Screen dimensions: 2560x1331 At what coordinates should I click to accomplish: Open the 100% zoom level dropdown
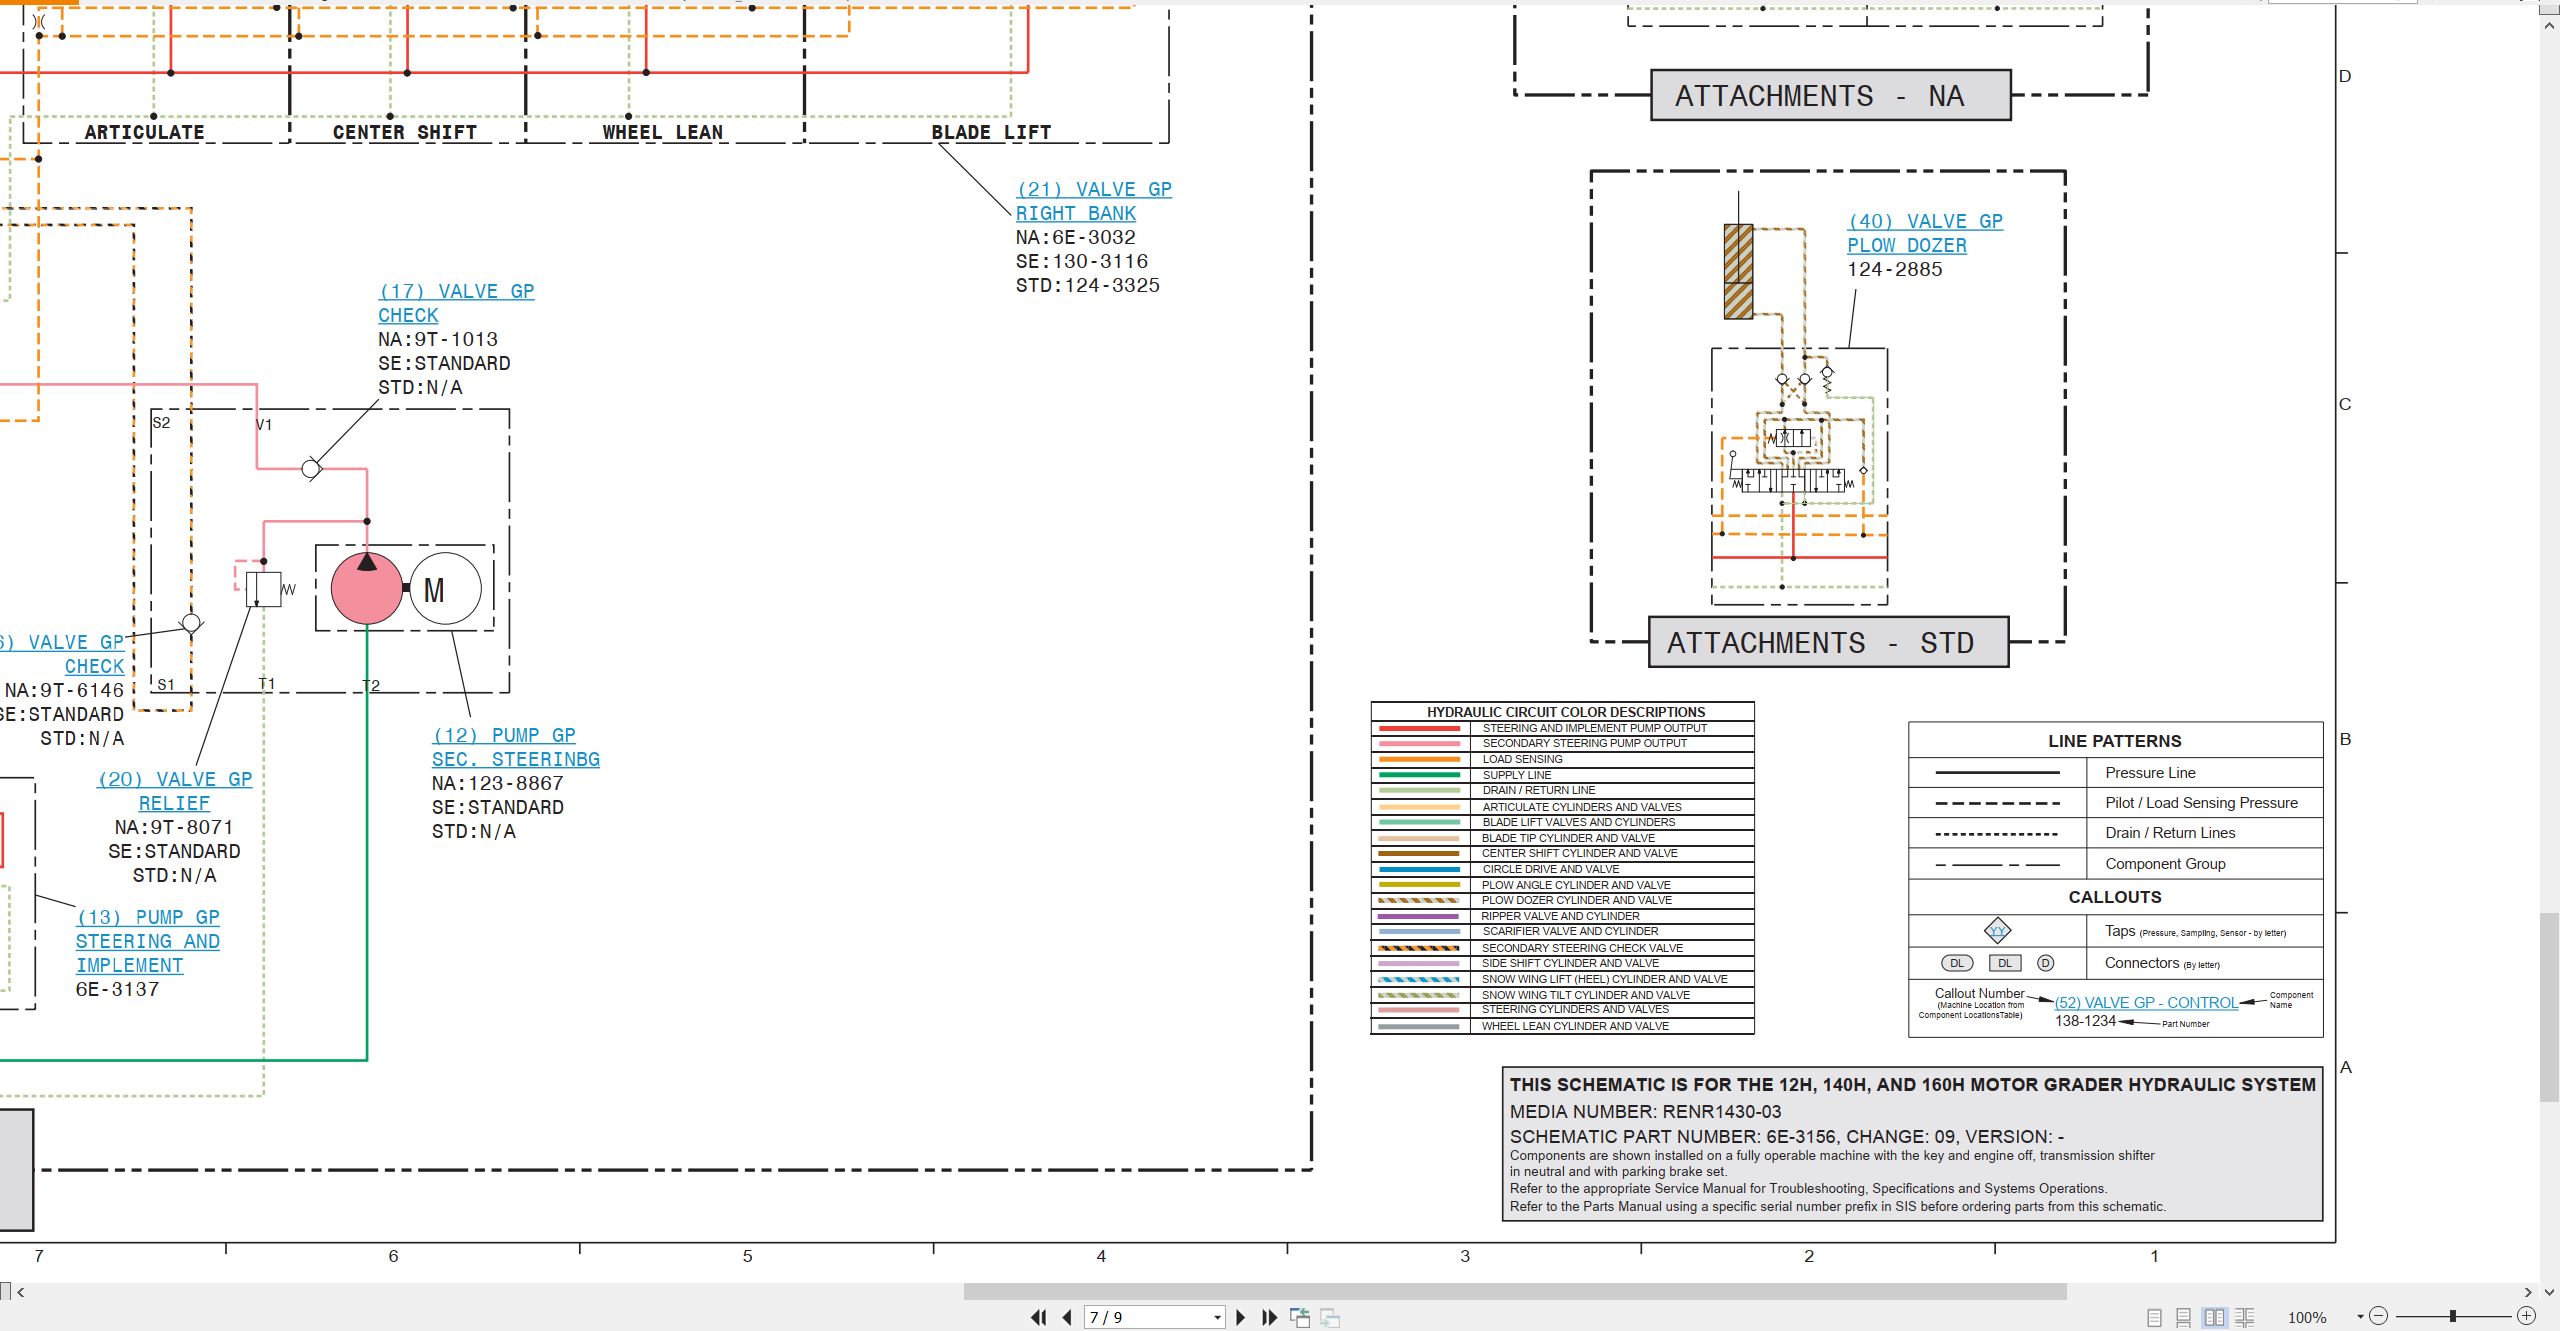[2360, 1317]
